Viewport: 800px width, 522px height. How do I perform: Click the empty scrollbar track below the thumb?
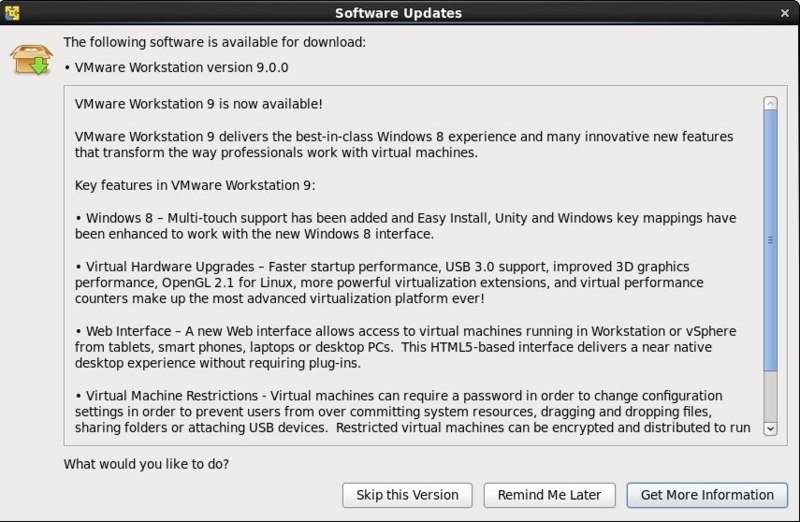[x=770, y=395]
